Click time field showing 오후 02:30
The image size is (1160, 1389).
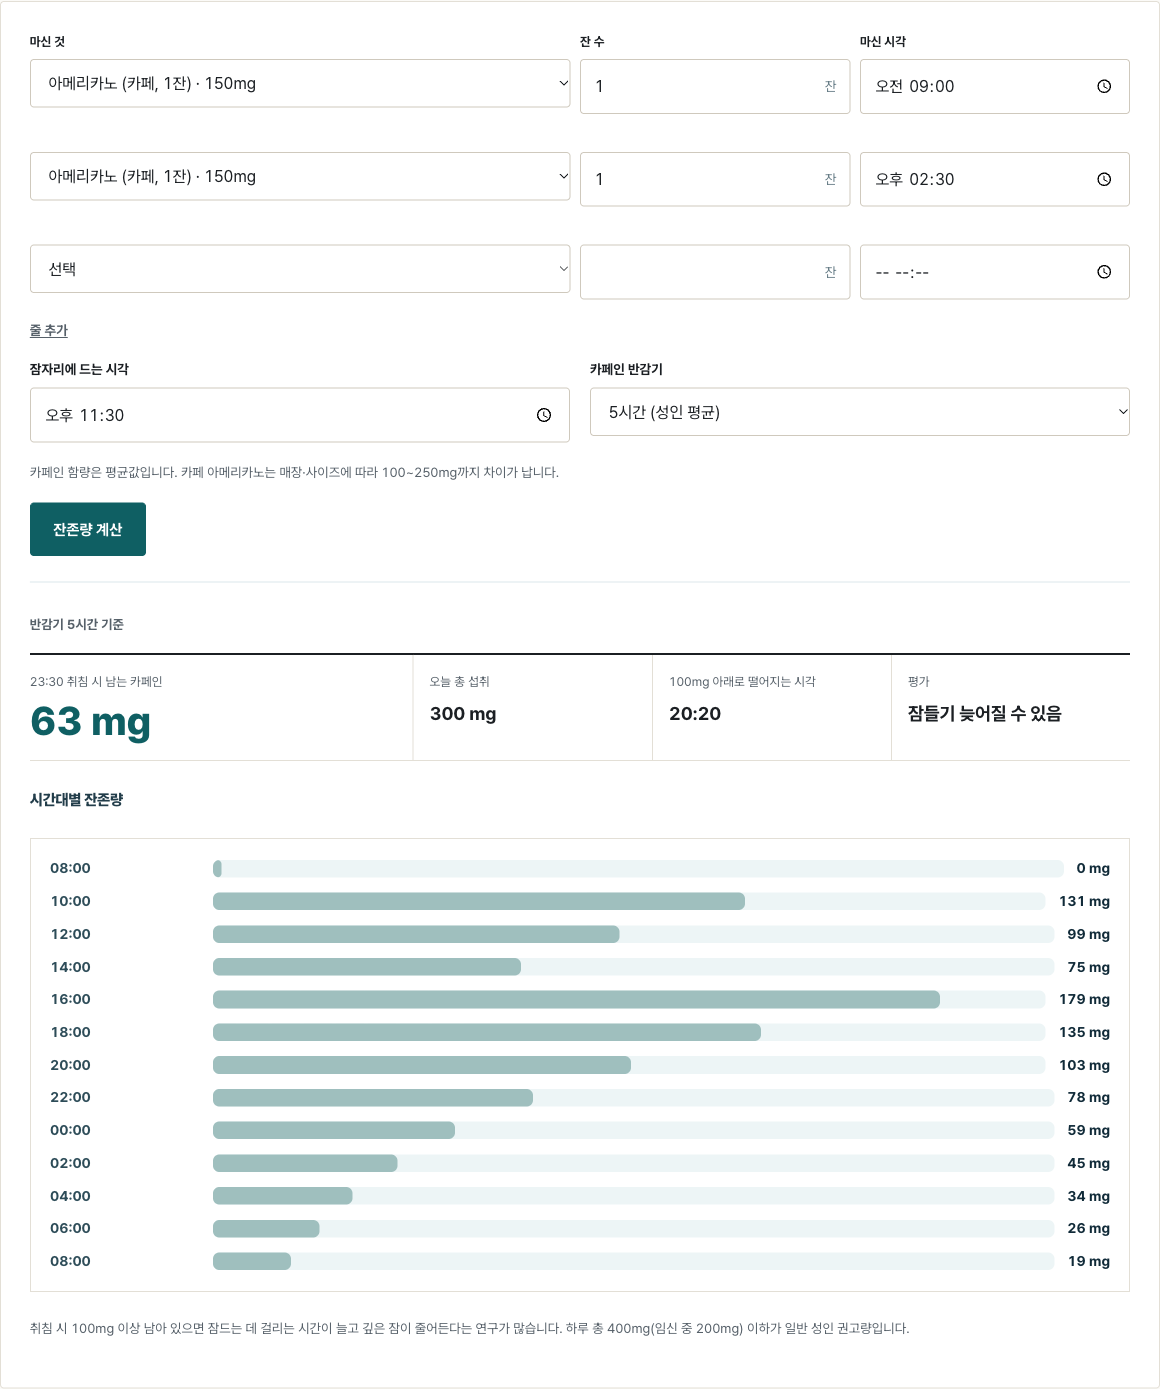[x=995, y=179]
